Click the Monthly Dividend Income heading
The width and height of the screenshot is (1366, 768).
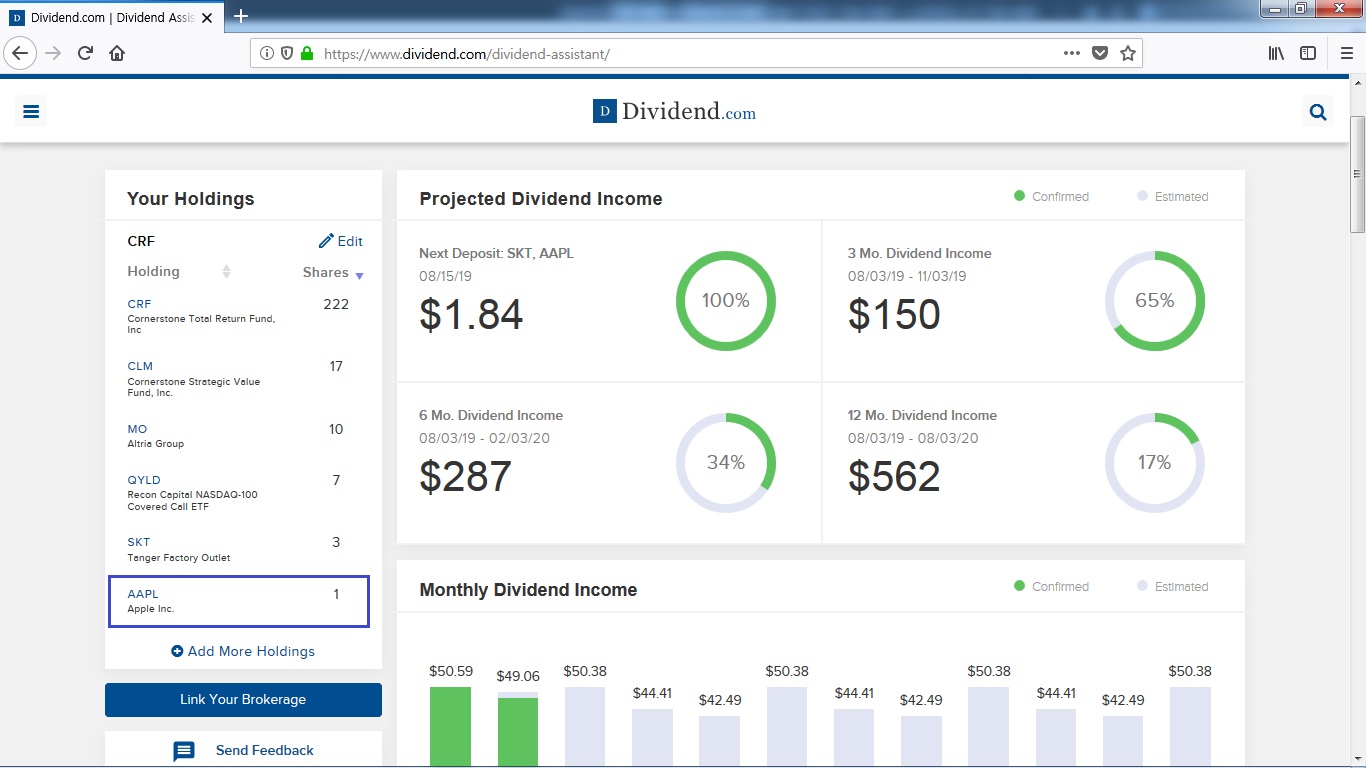tap(528, 590)
